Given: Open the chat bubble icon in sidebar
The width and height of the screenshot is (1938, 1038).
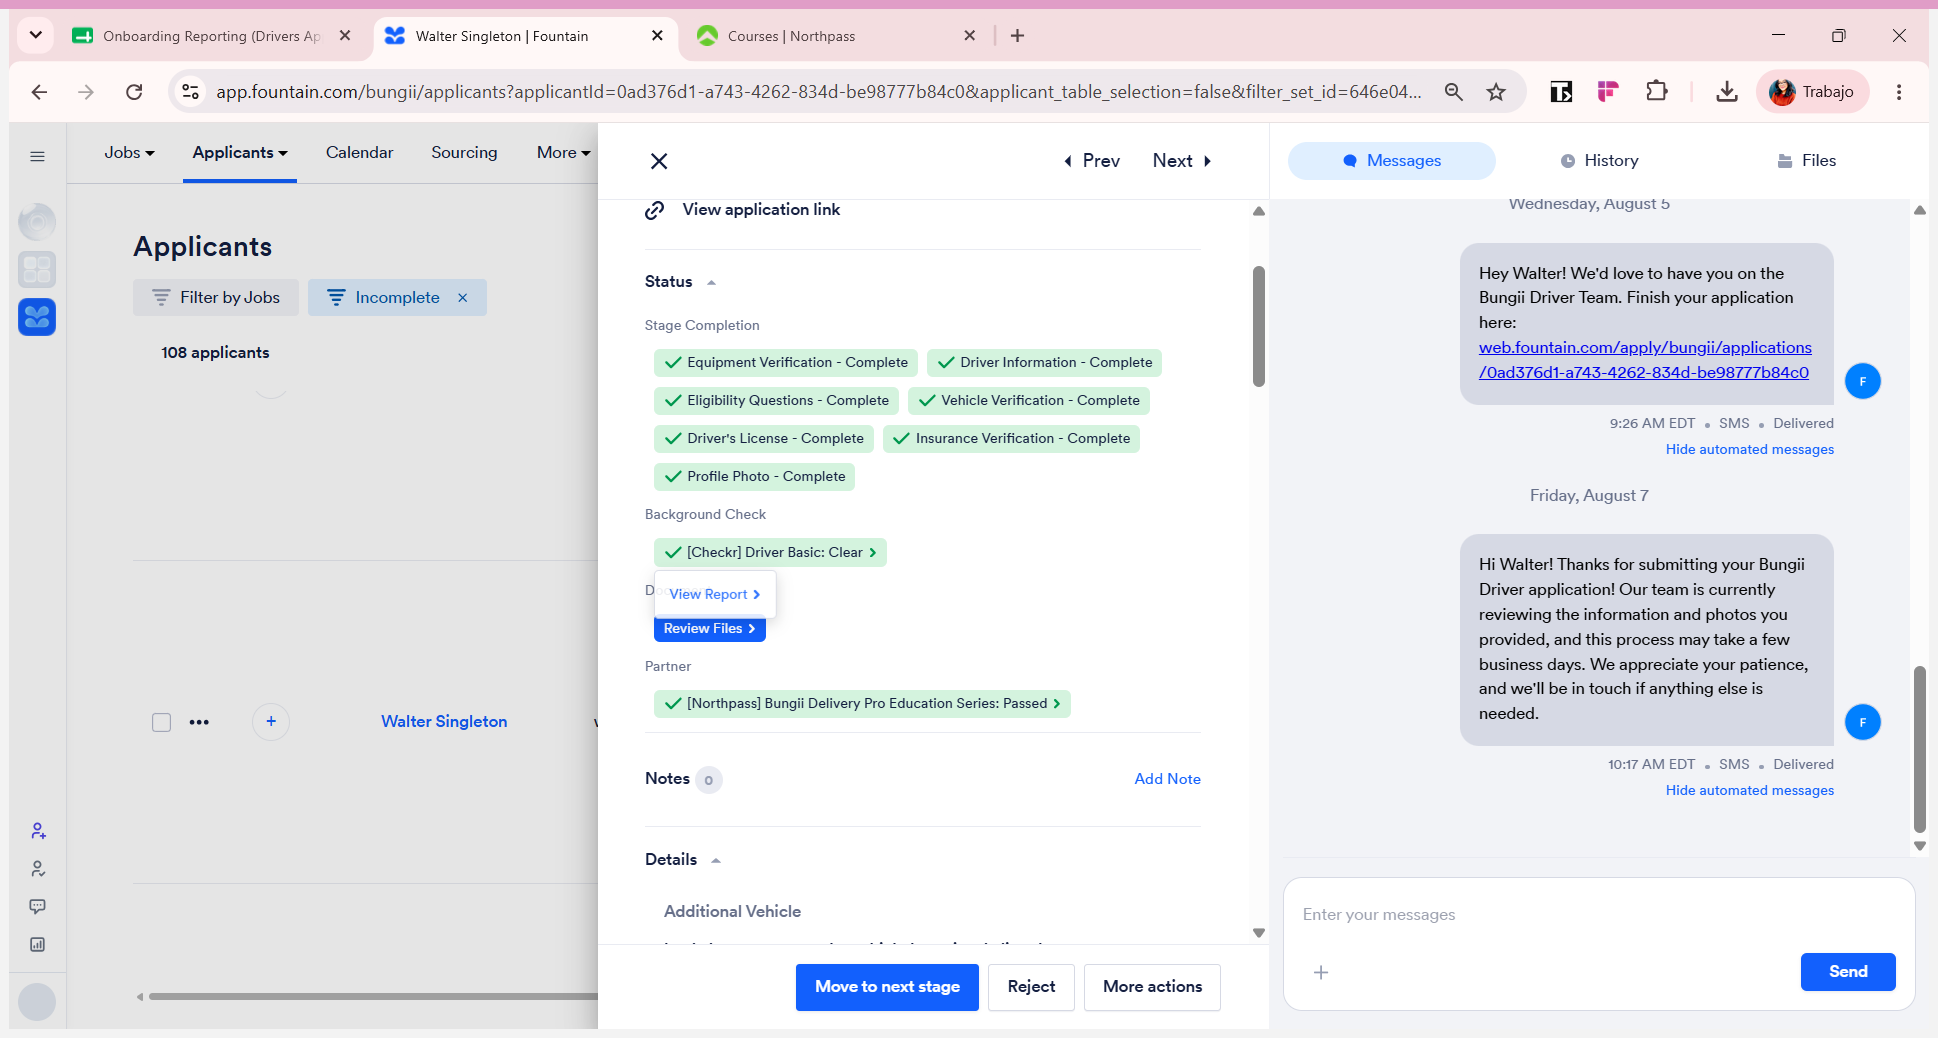Looking at the screenshot, I should [x=38, y=906].
